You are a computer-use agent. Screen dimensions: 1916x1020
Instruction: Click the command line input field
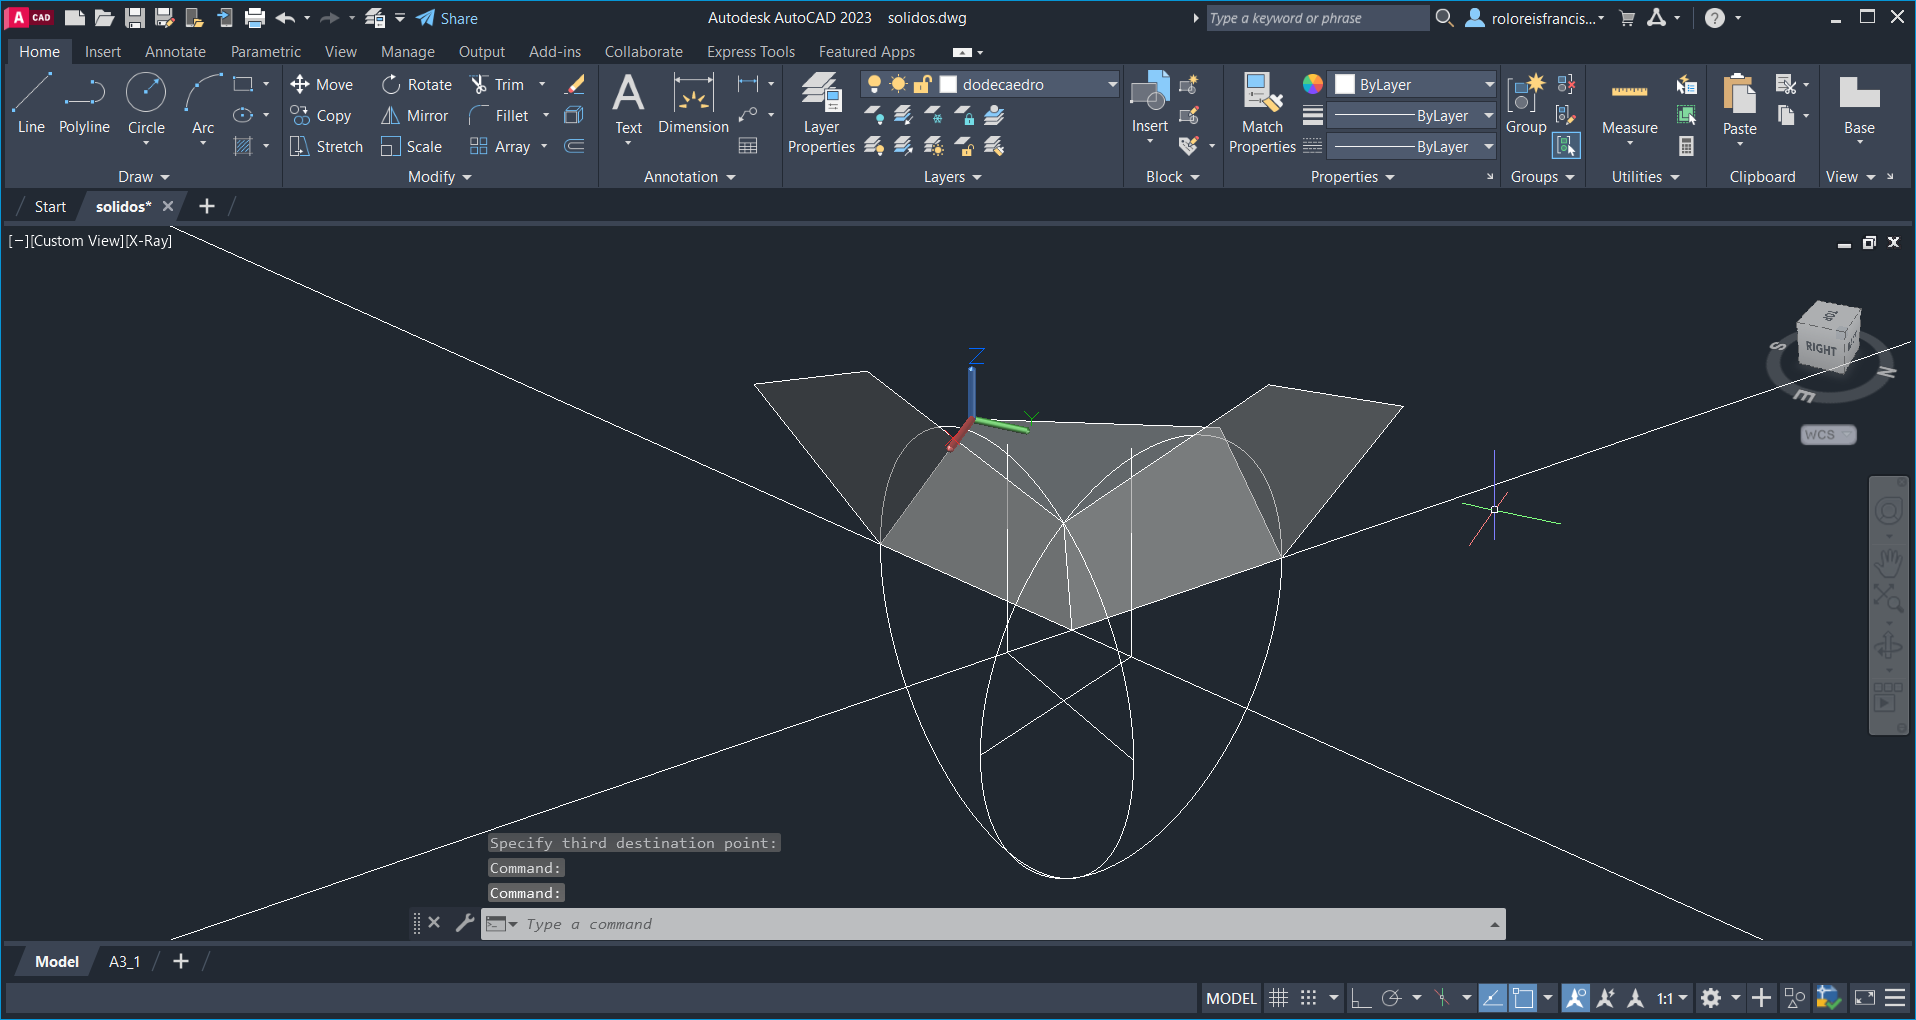(1000, 924)
